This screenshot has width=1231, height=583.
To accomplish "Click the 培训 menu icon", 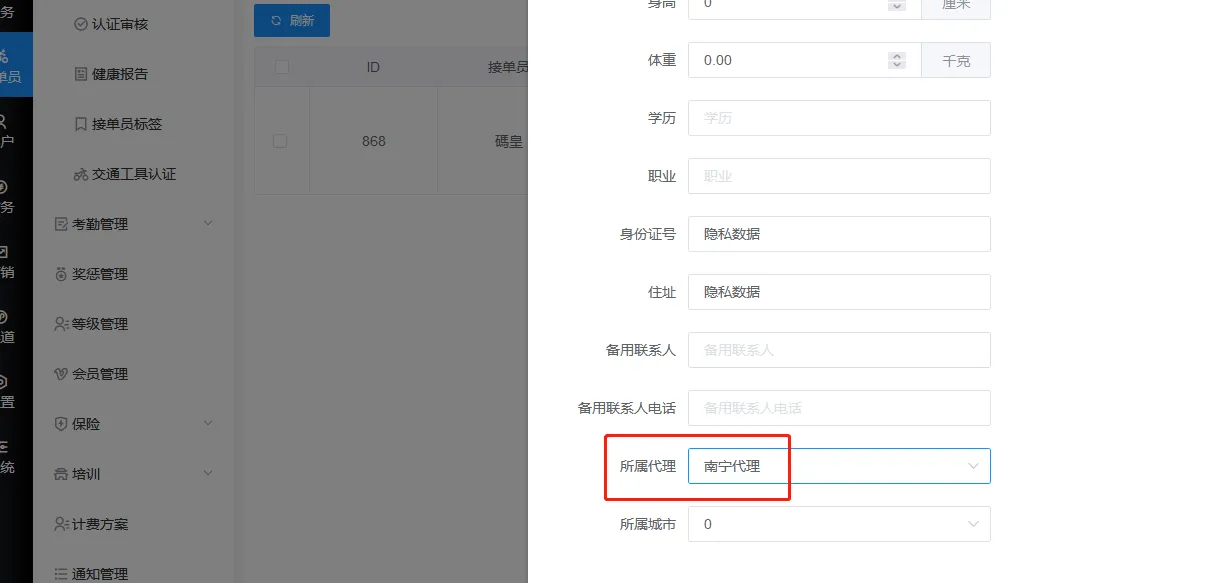I will click(x=61, y=474).
